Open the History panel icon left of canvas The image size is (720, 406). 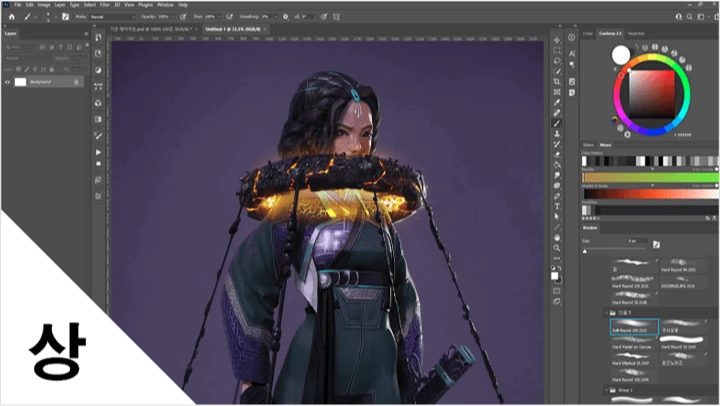point(98,37)
